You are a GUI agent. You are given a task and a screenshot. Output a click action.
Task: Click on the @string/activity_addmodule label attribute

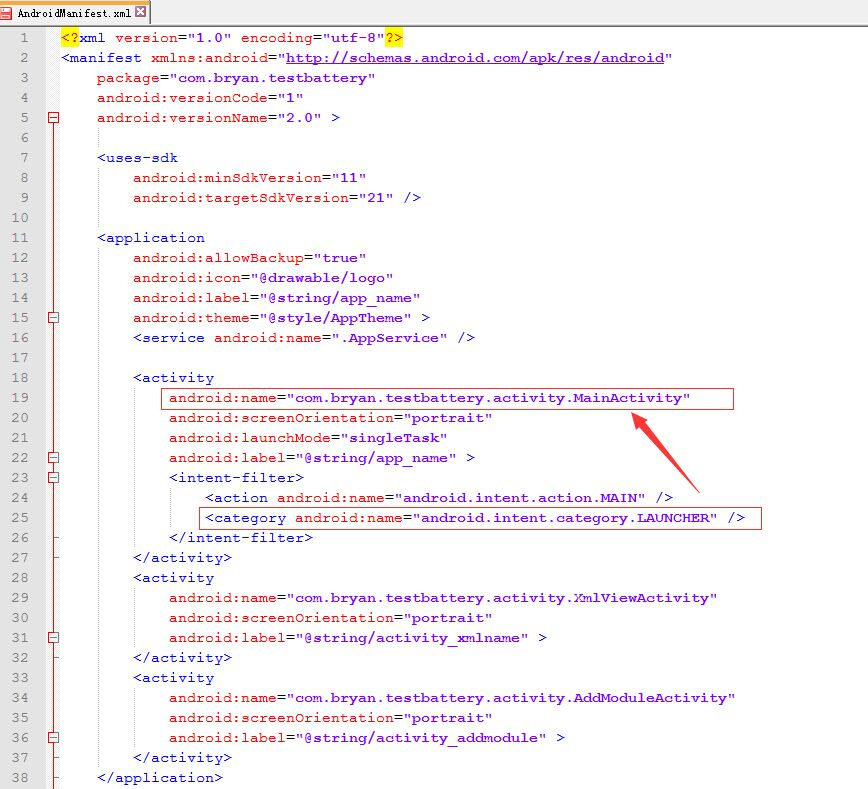click(x=358, y=738)
